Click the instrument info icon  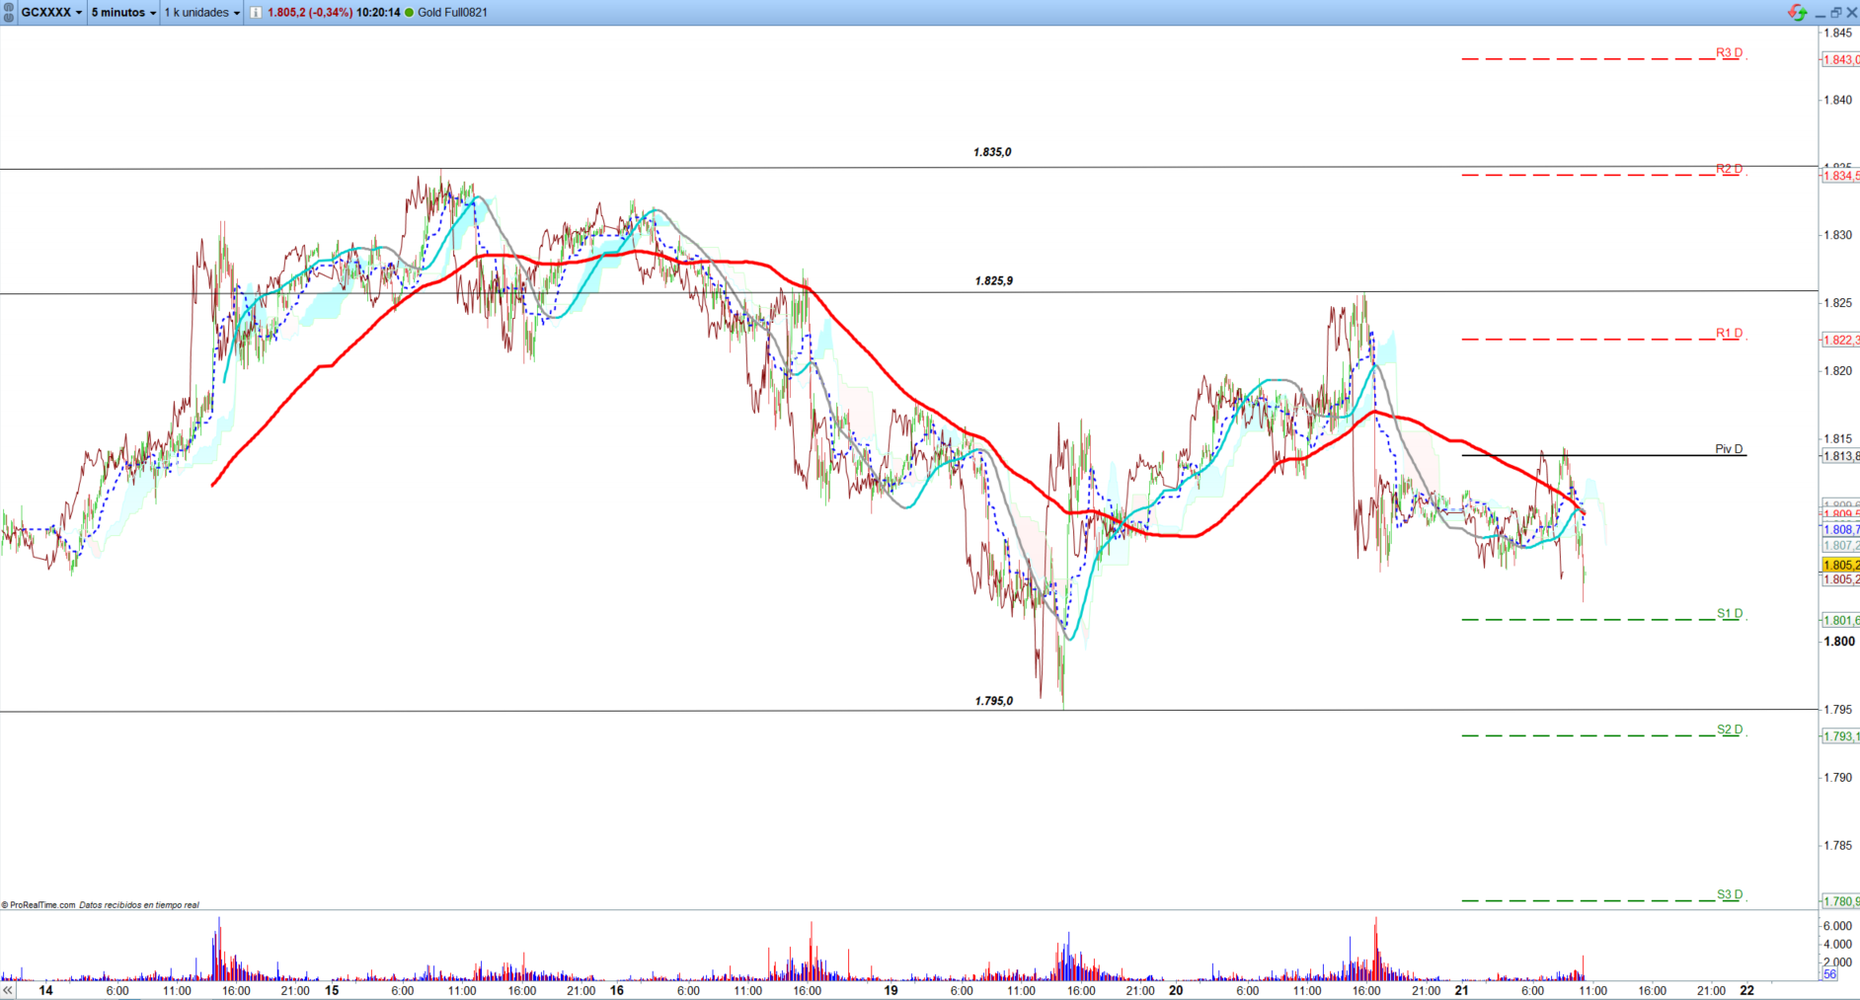[x=256, y=12]
